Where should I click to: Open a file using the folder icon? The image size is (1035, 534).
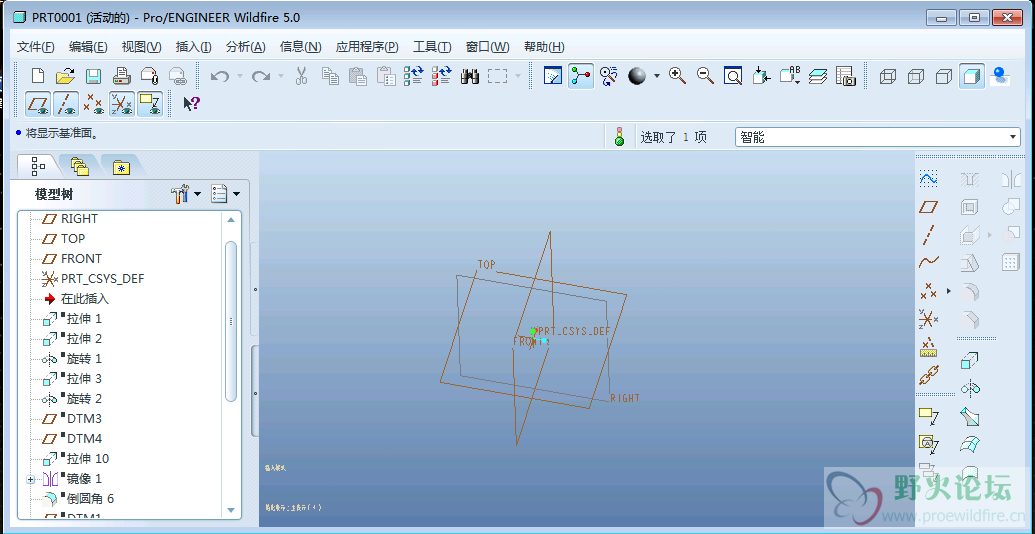65,77
